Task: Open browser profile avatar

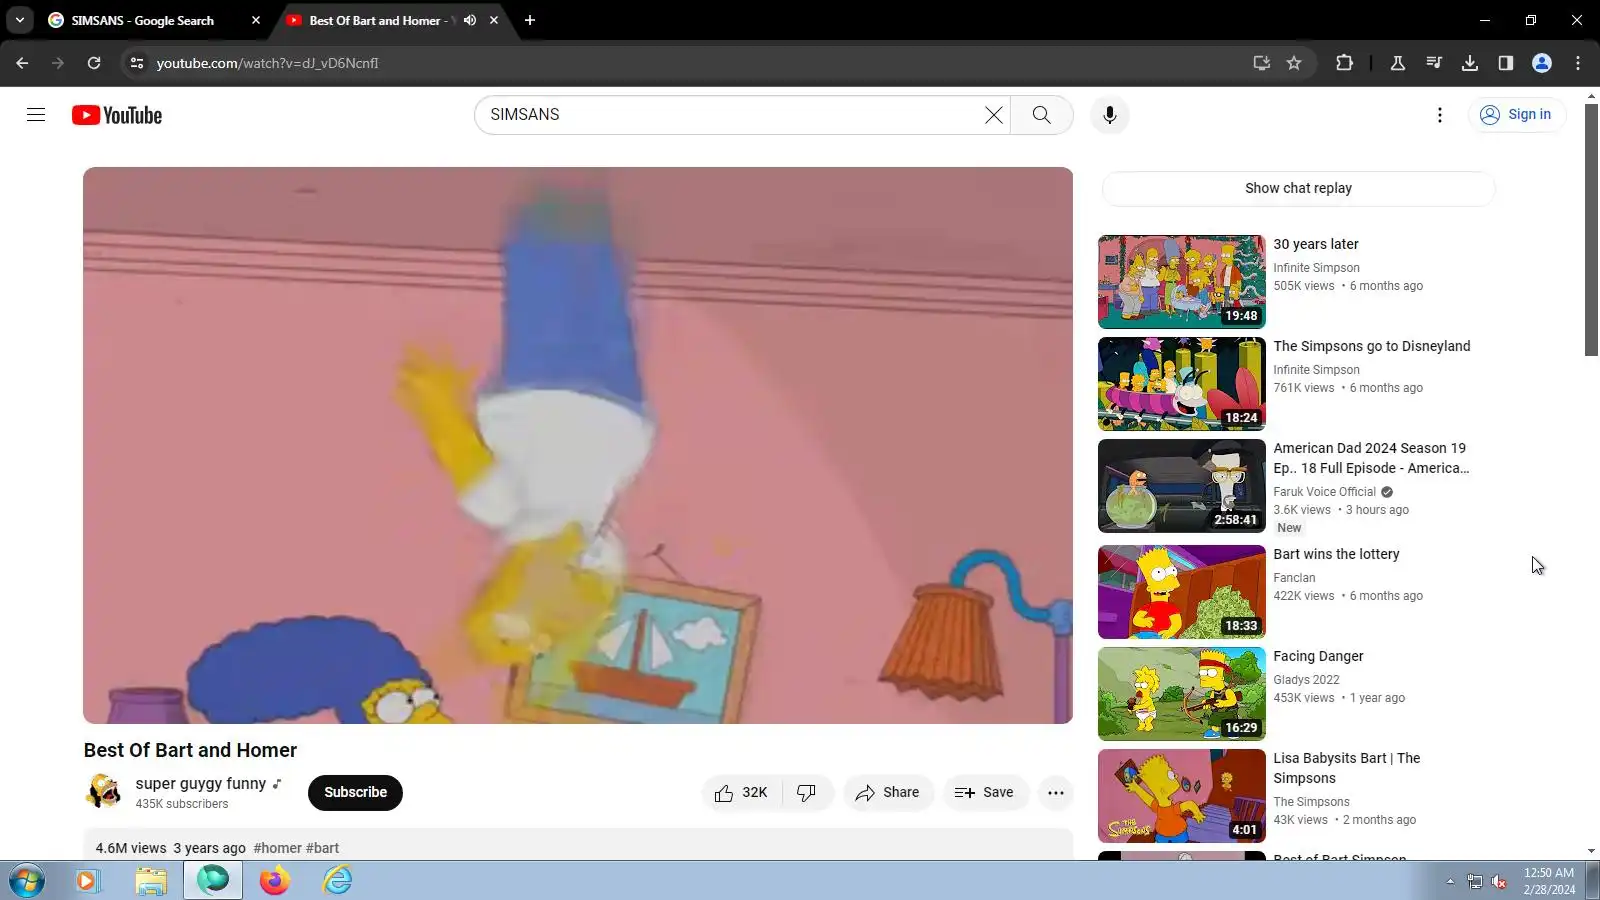Action: (x=1542, y=63)
